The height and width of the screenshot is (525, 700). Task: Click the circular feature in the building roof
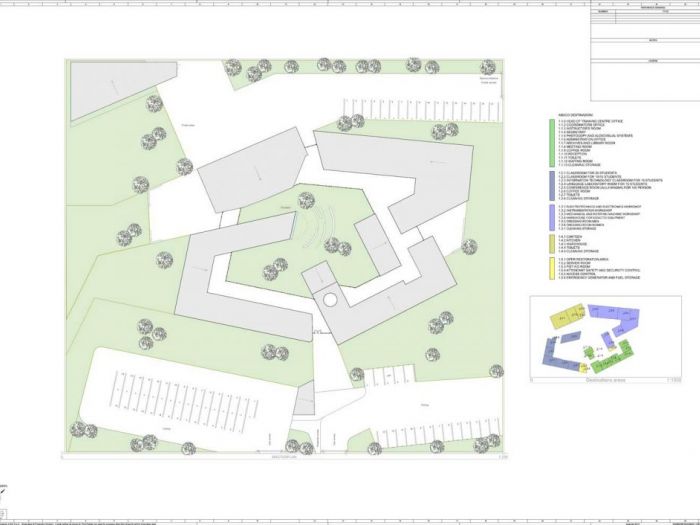point(330,300)
